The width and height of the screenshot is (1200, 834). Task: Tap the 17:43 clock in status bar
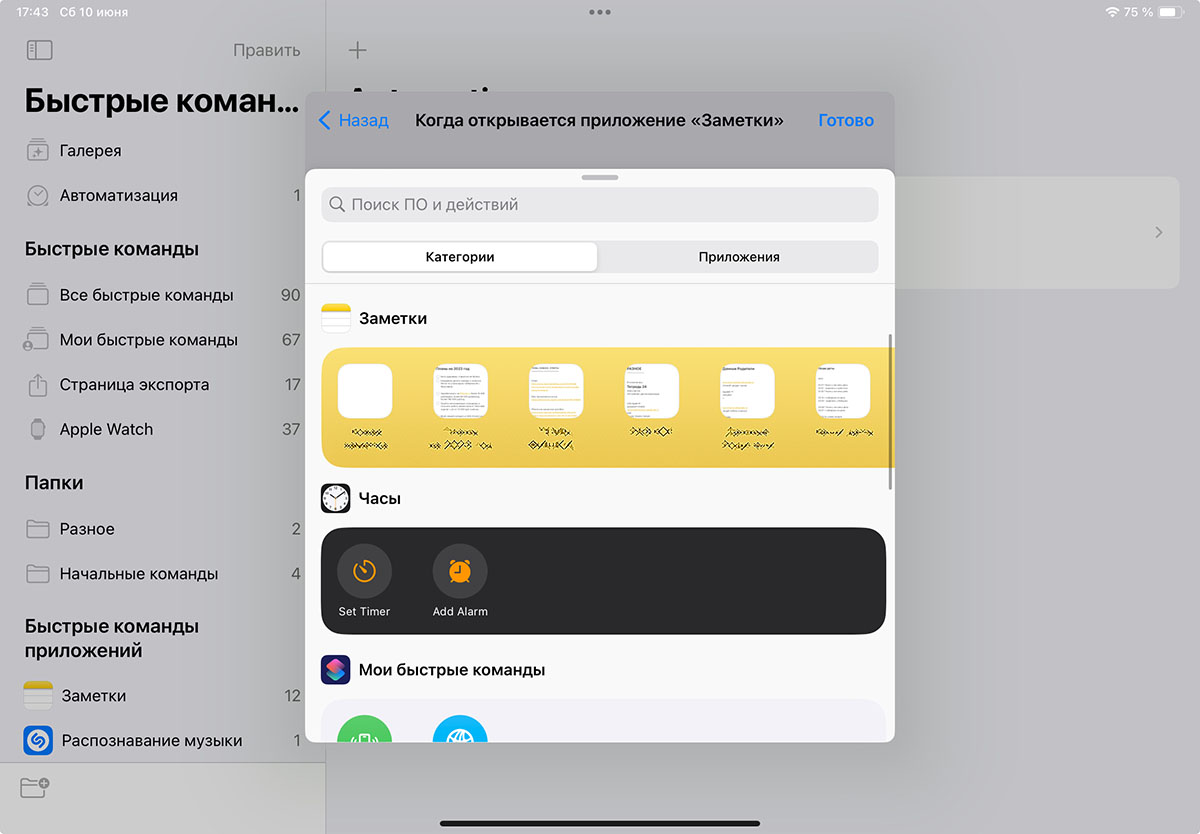tap(32, 12)
